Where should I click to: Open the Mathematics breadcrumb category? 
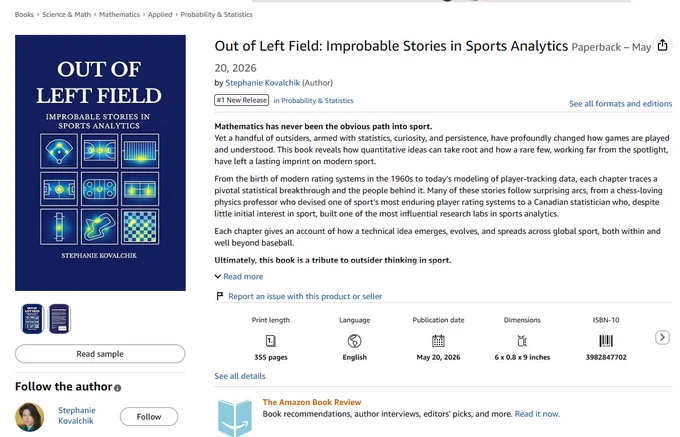pyautogui.click(x=119, y=14)
